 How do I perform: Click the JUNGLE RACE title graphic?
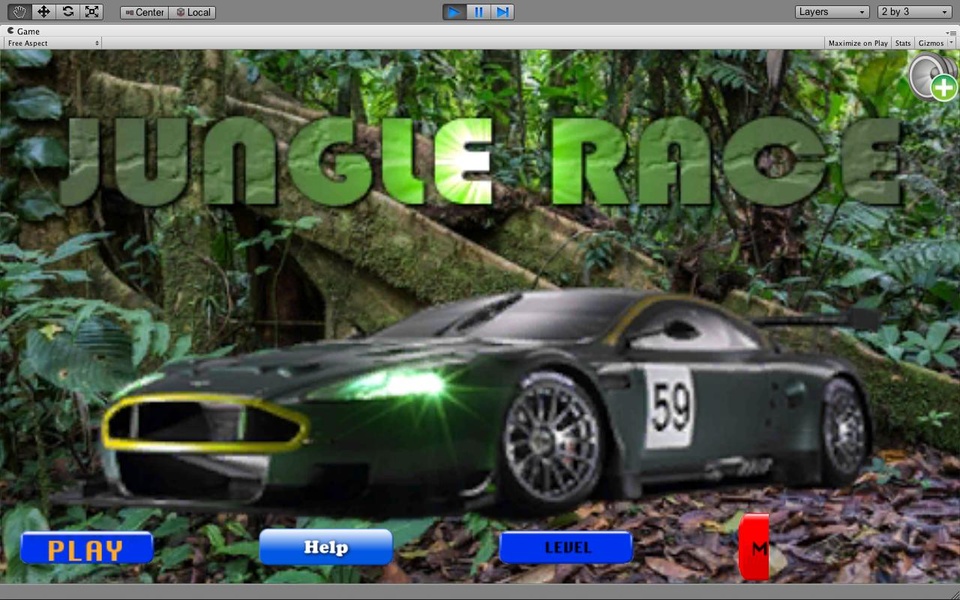(482, 162)
